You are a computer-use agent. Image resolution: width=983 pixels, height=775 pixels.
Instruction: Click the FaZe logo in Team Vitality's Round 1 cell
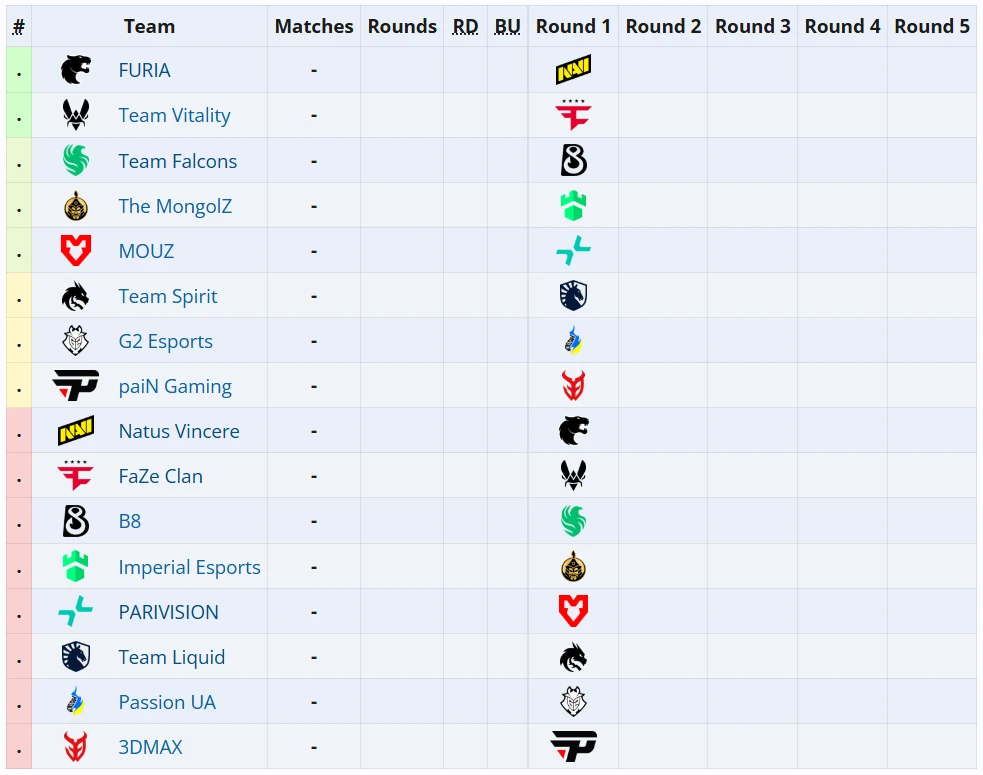[x=573, y=115]
